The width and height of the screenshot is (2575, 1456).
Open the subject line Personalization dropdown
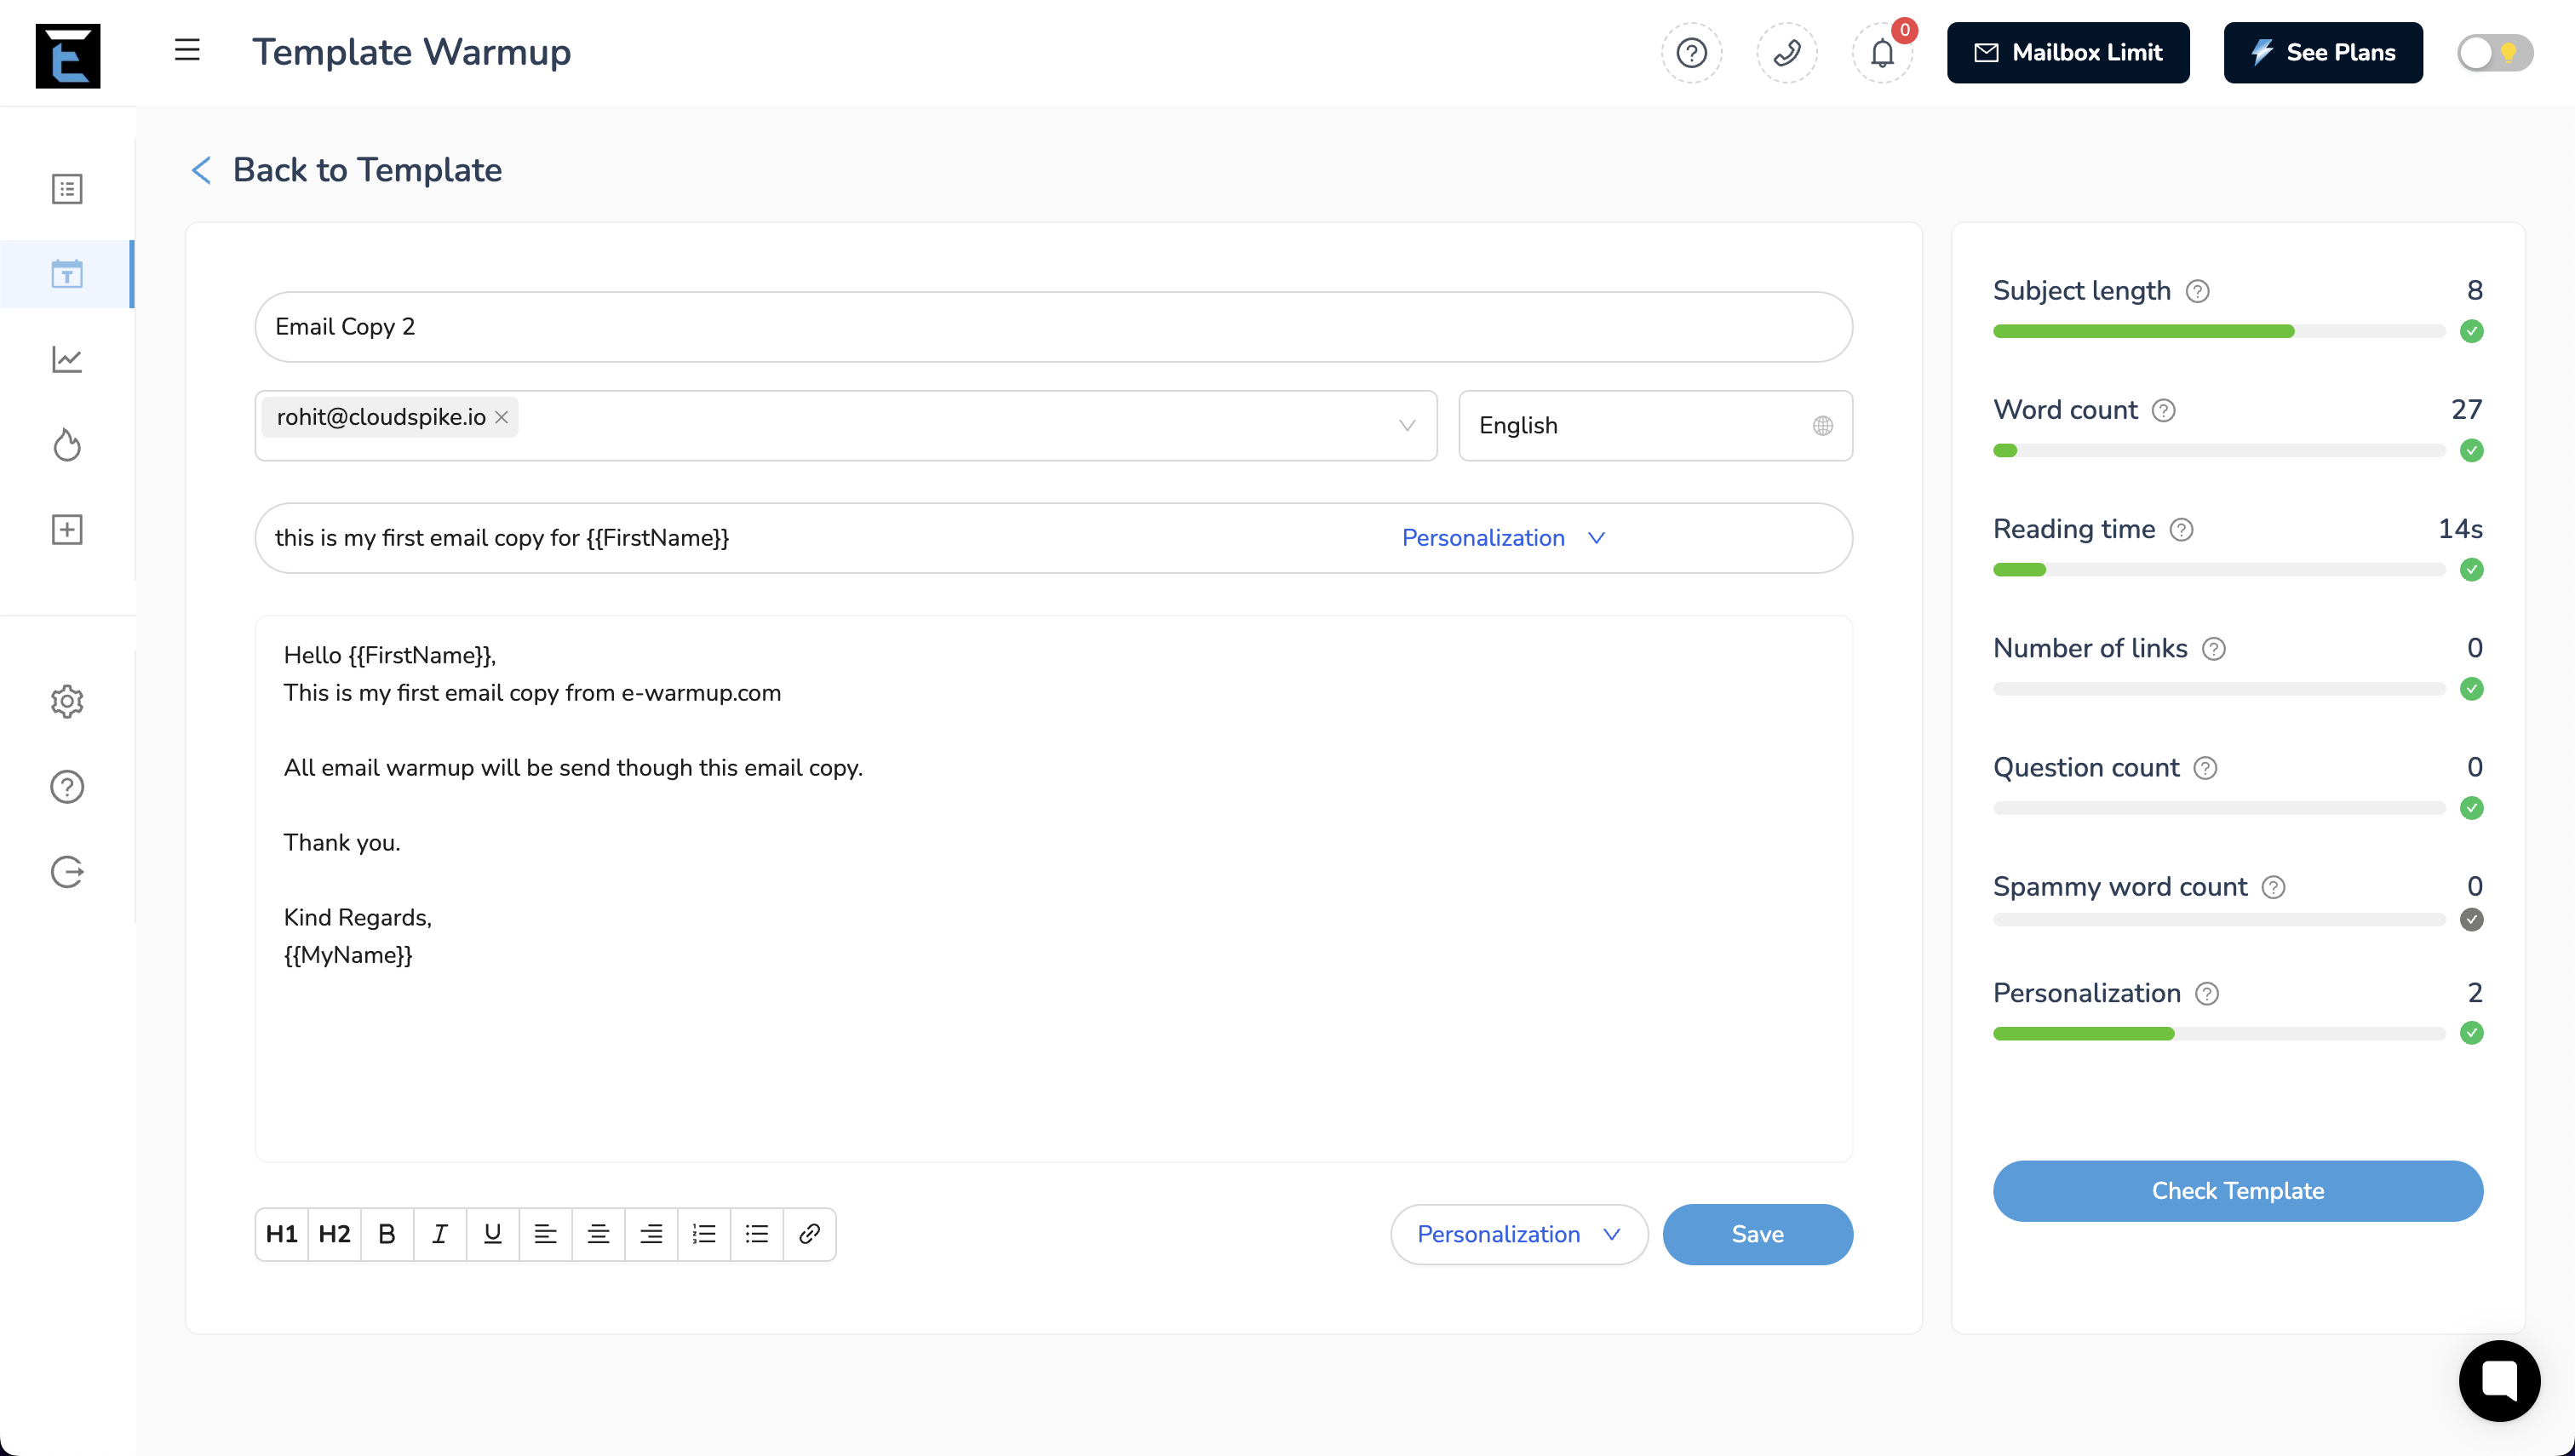pos(1502,538)
